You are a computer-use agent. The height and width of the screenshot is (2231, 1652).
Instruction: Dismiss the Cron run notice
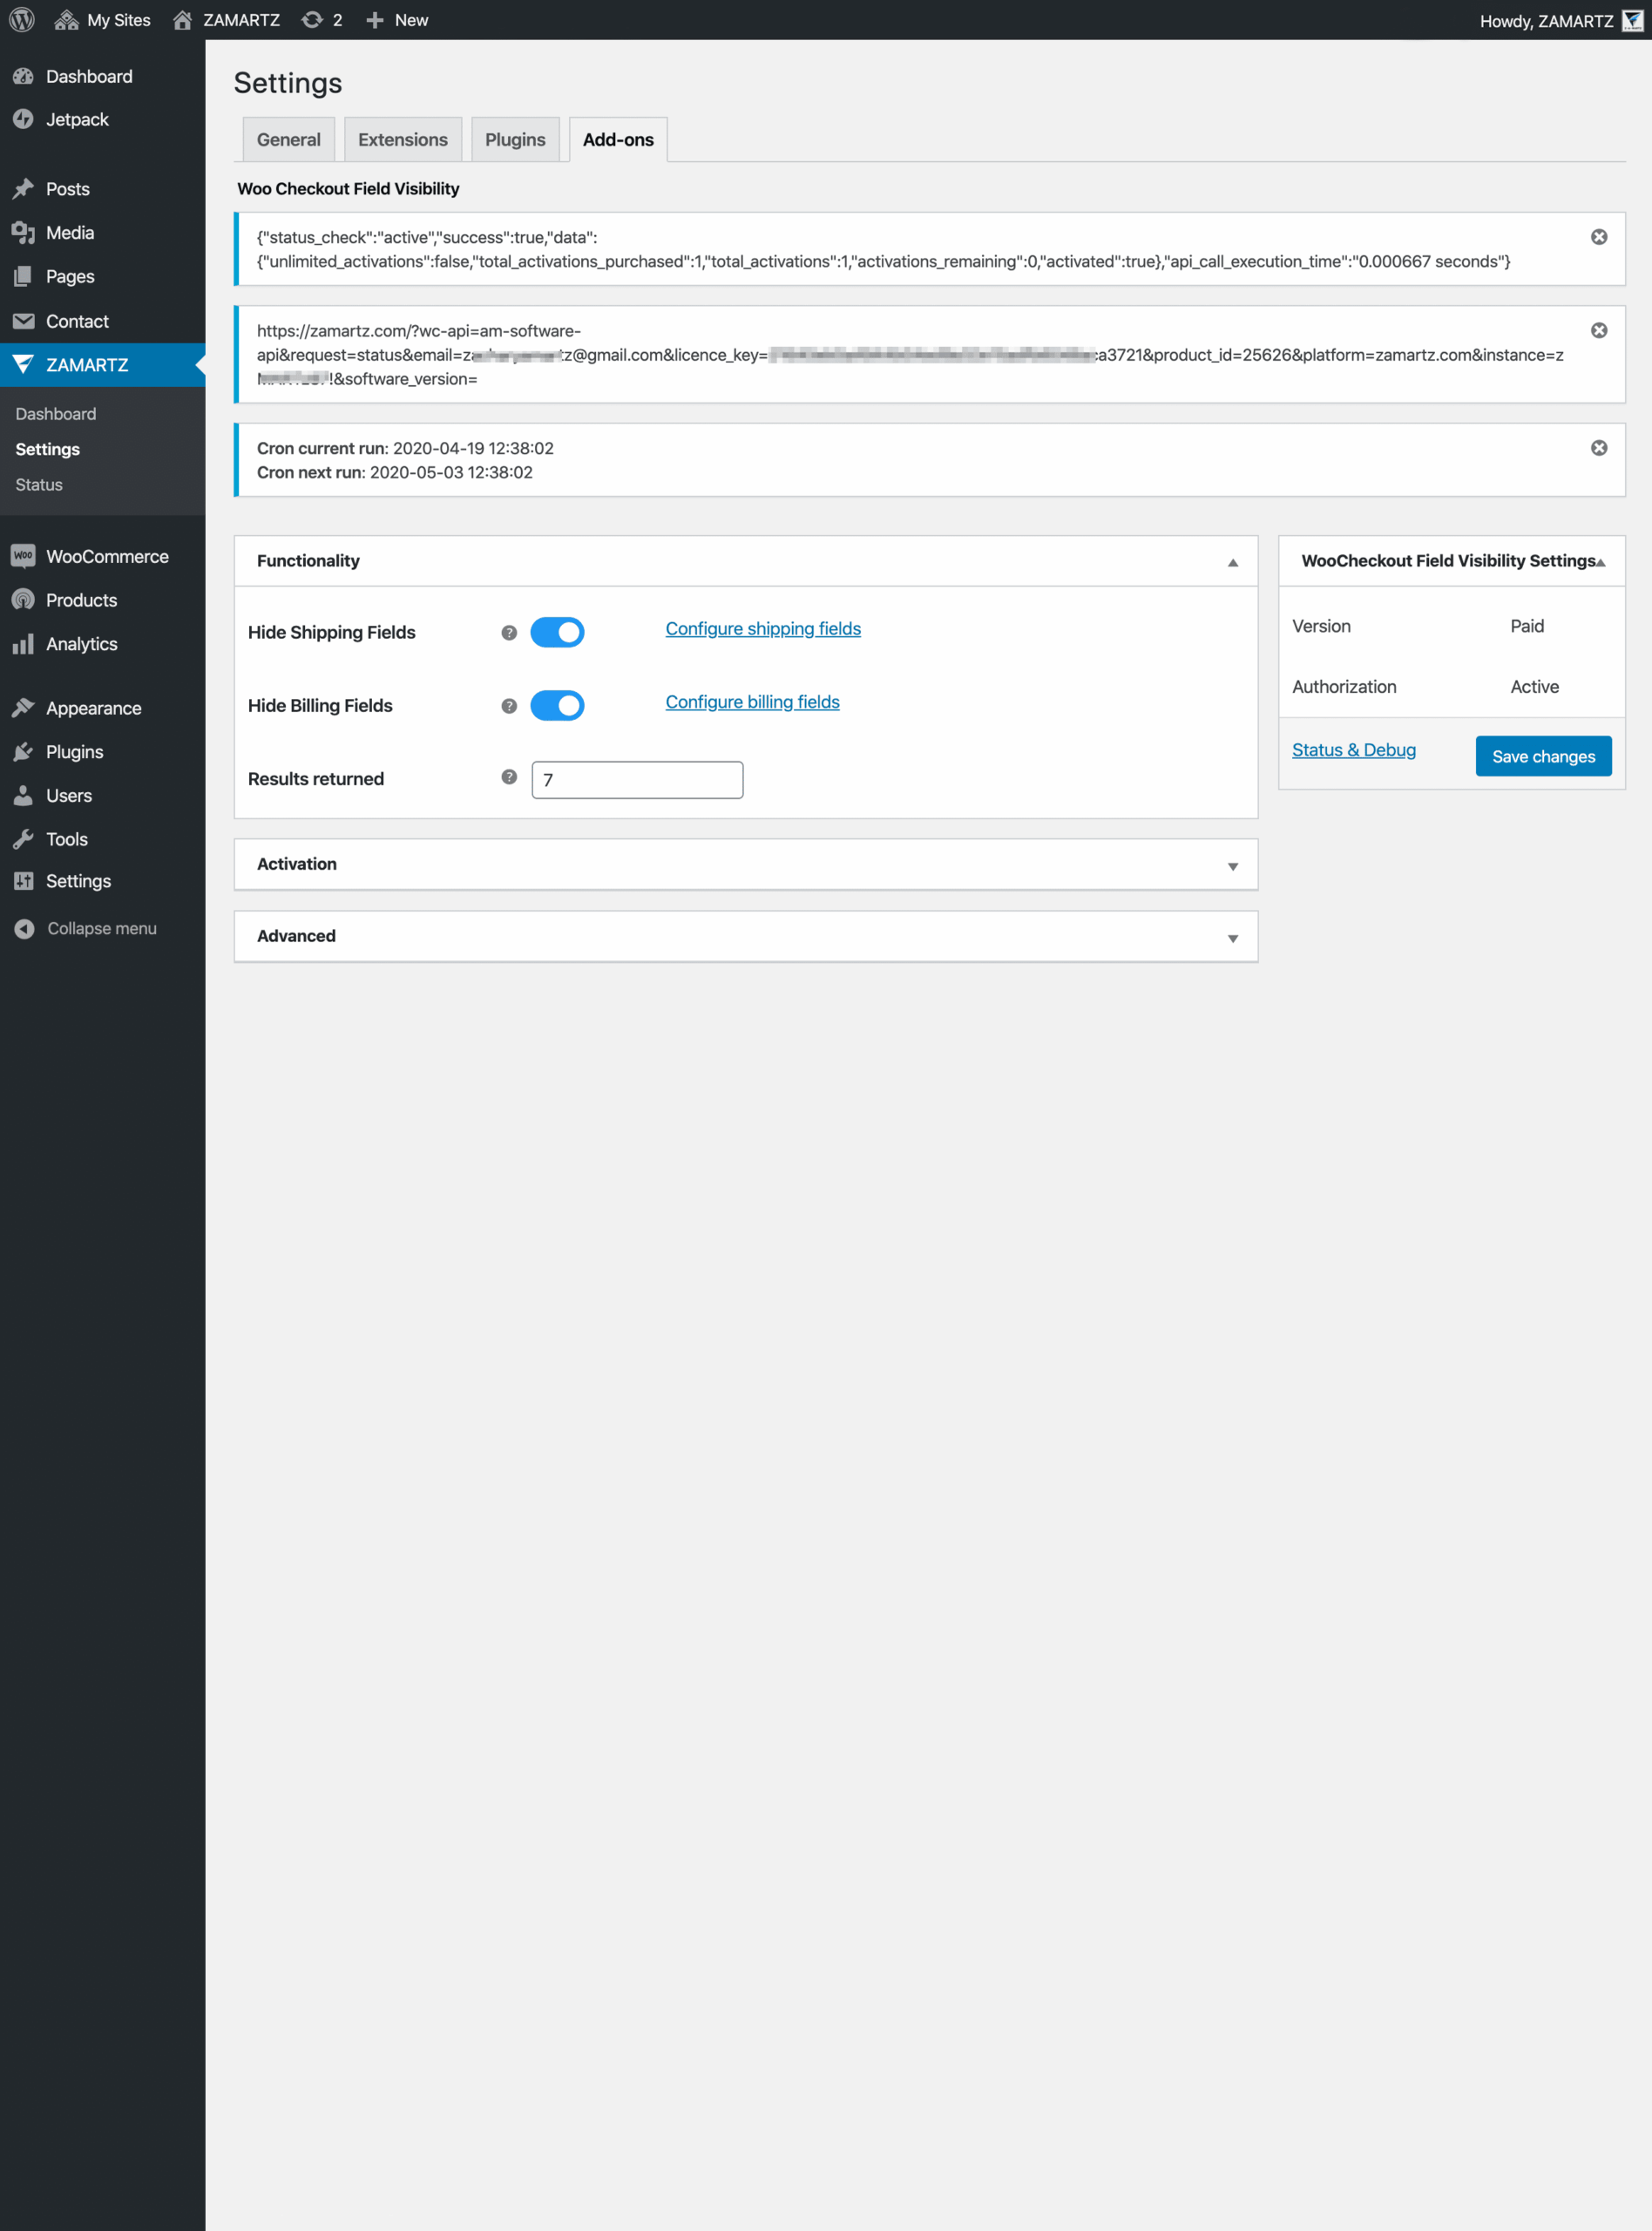point(1597,447)
